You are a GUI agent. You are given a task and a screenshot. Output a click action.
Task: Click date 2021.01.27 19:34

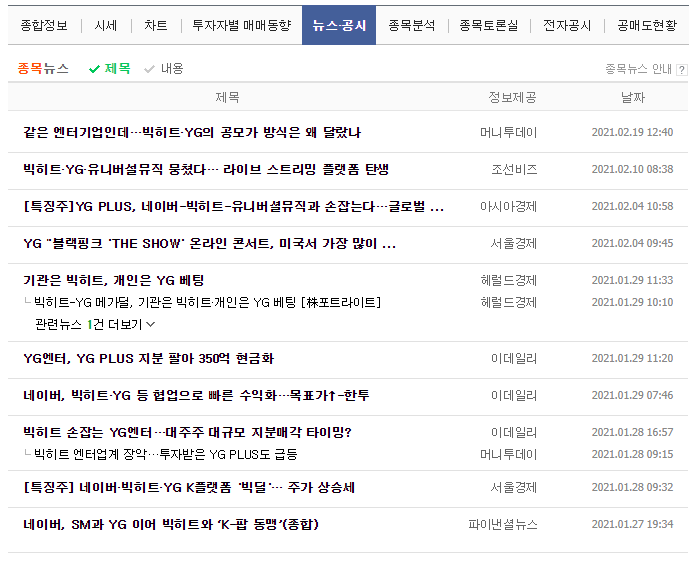pyautogui.click(x=632, y=525)
